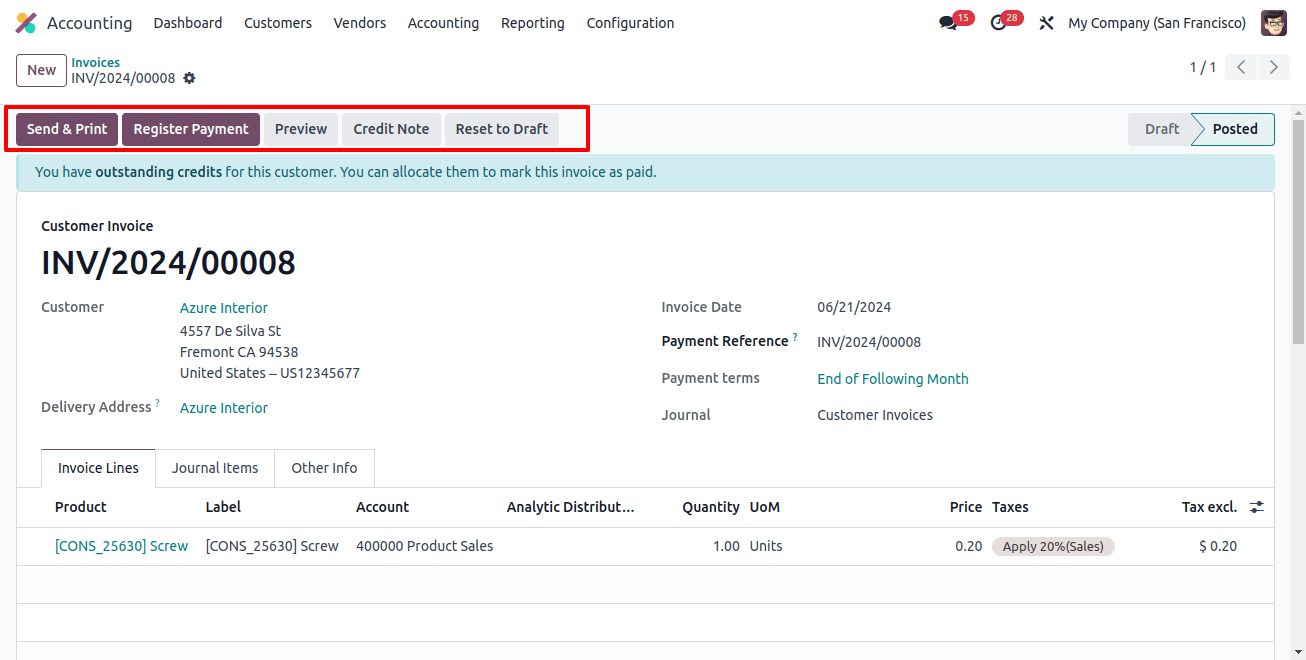Select the Invoice Lines tab
This screenshot has width=1306, height=660.
[99, 468]
